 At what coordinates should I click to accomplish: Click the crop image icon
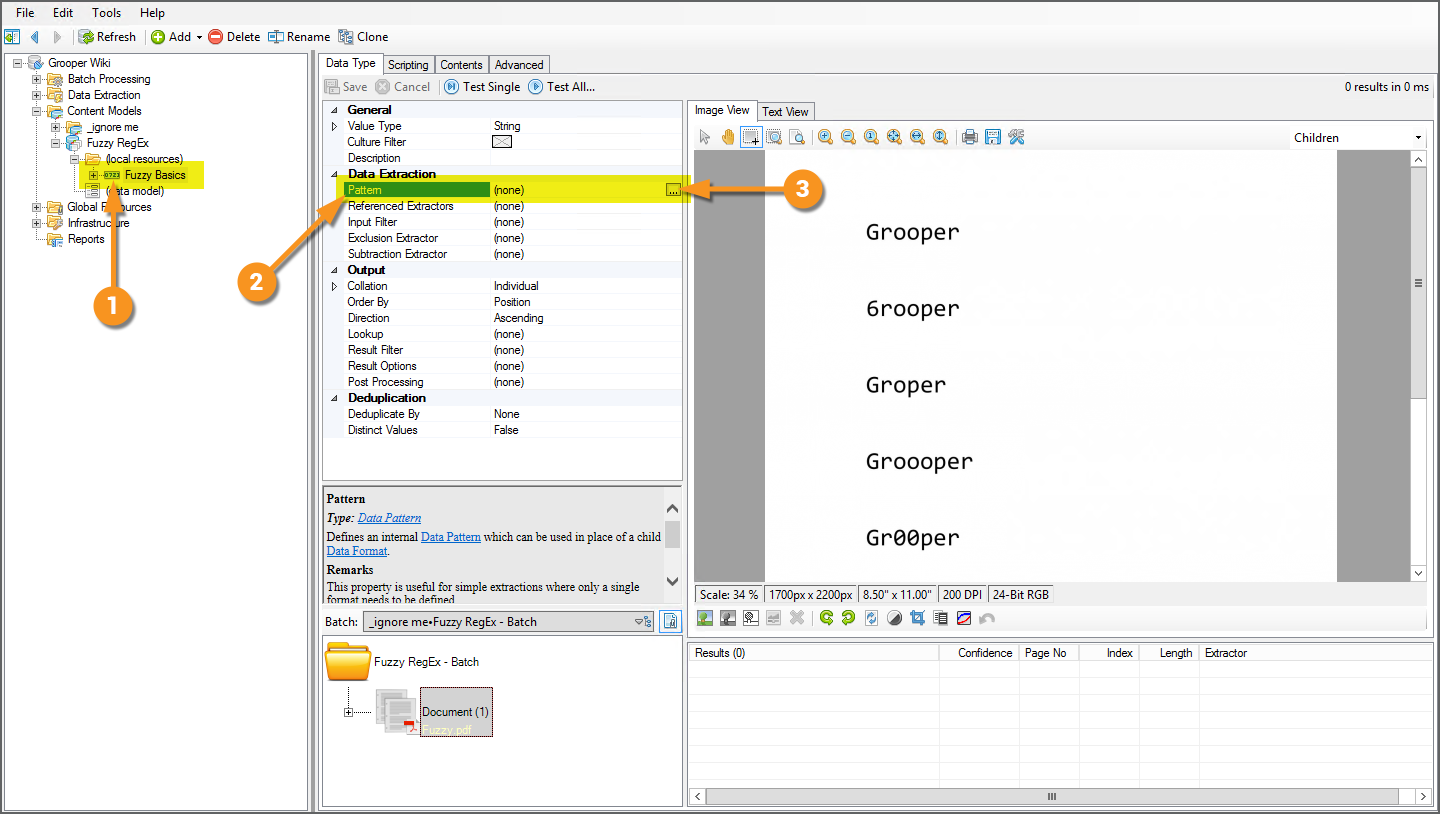pyautogui.click(x=917, y=618)
